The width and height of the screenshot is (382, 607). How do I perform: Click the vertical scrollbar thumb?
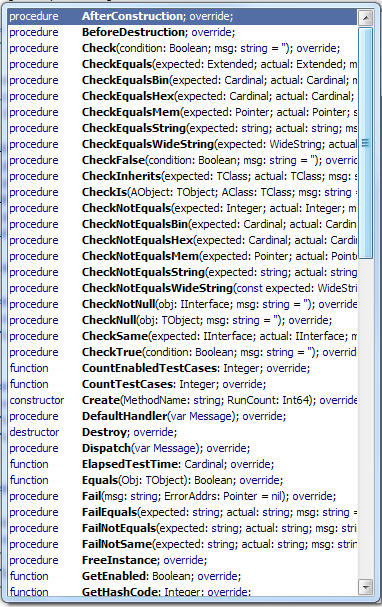point(365,143)
